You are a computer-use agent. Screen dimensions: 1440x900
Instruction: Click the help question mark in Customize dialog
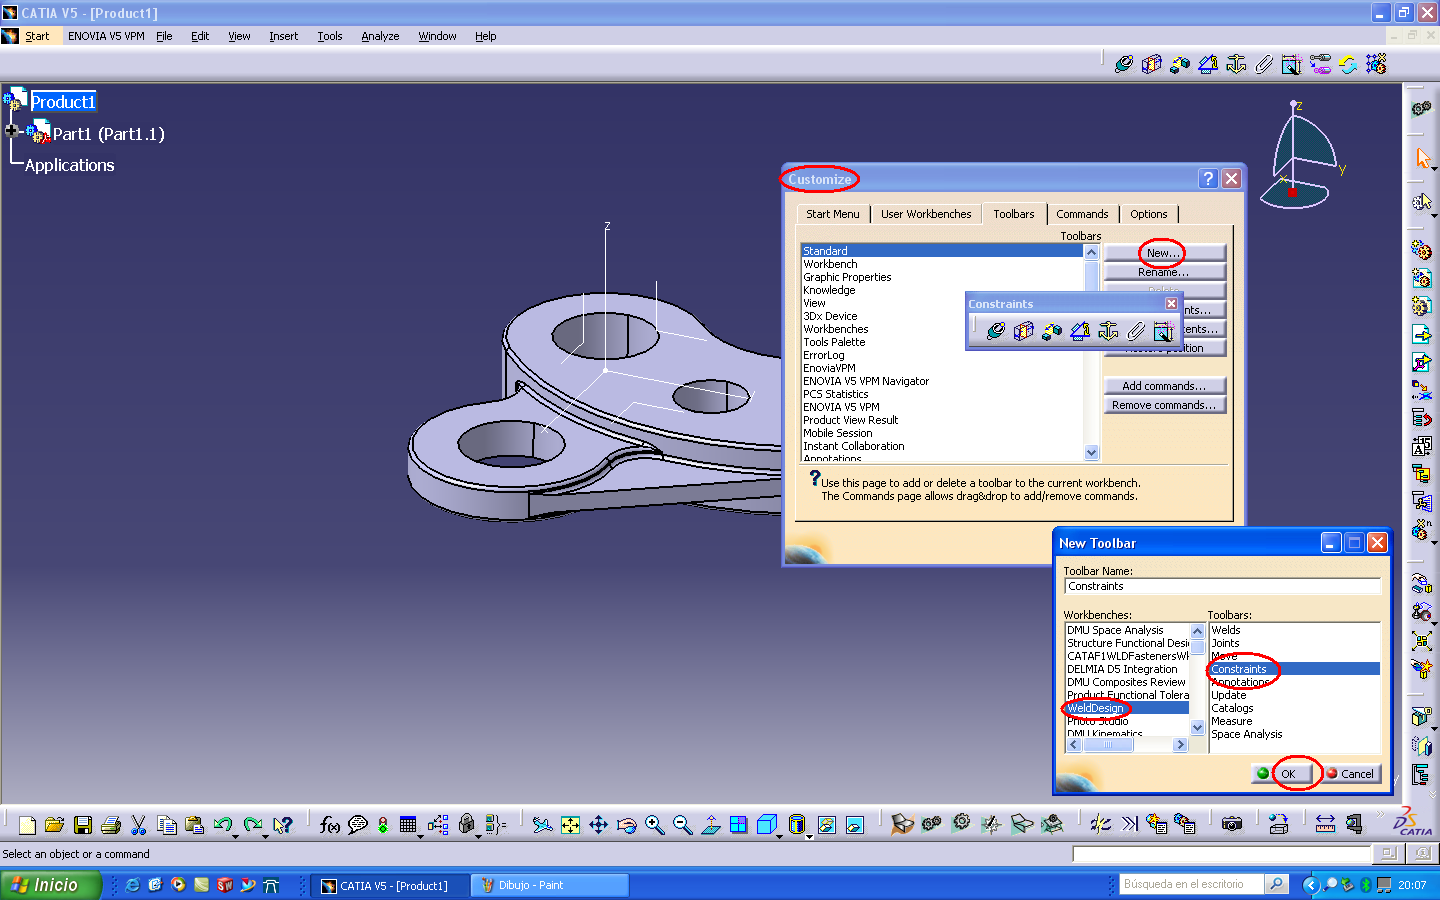[1208, 178]
